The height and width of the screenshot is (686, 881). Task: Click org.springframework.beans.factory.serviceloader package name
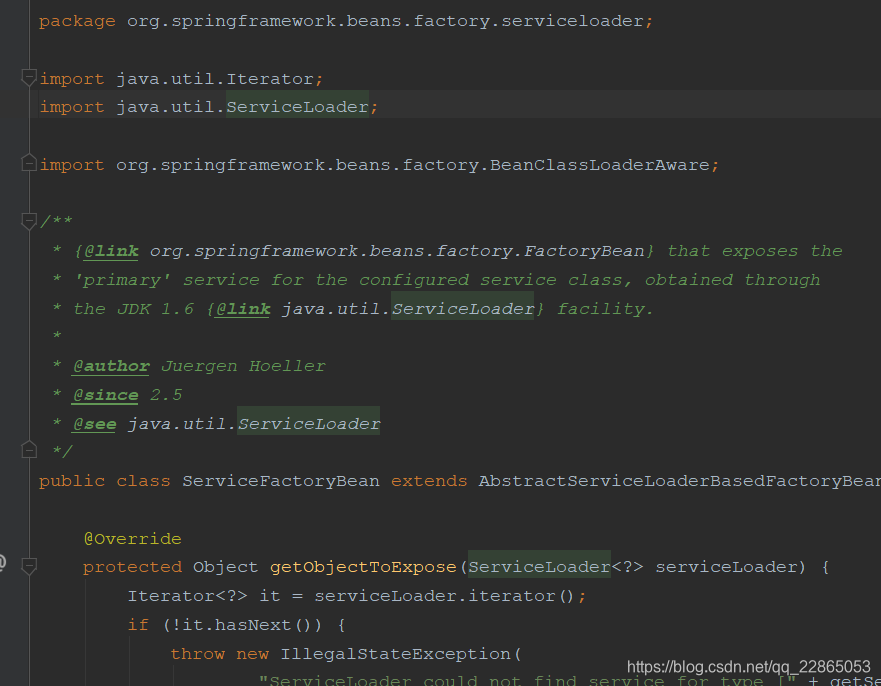[x=385, y=21]
